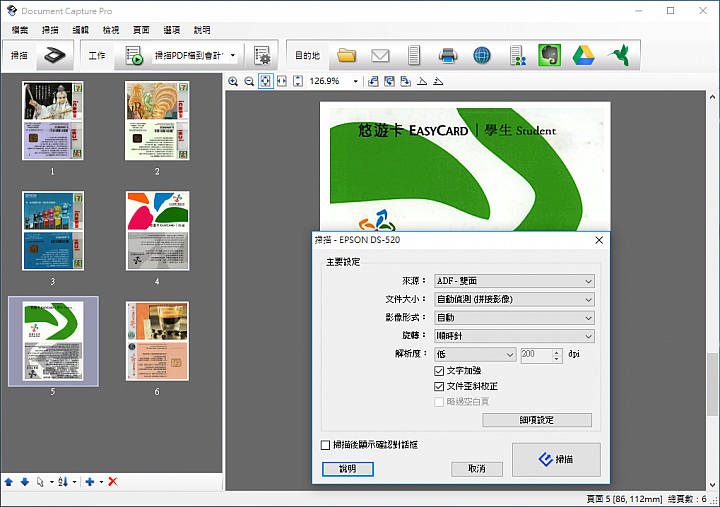This screenshot has height=507, width=720.
Task: Move page up blue arrow
Action: (x=9, y=482)
